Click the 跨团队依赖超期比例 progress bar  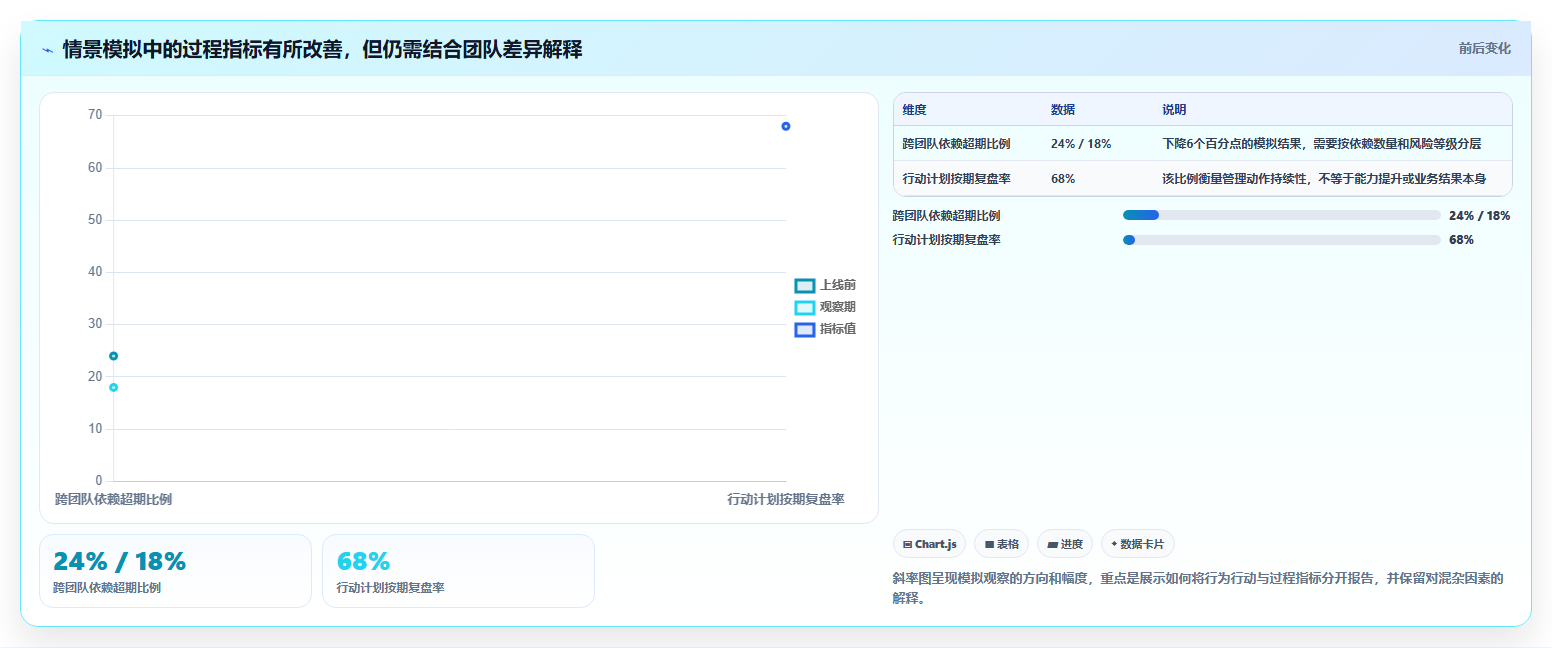click(1281, 215)
